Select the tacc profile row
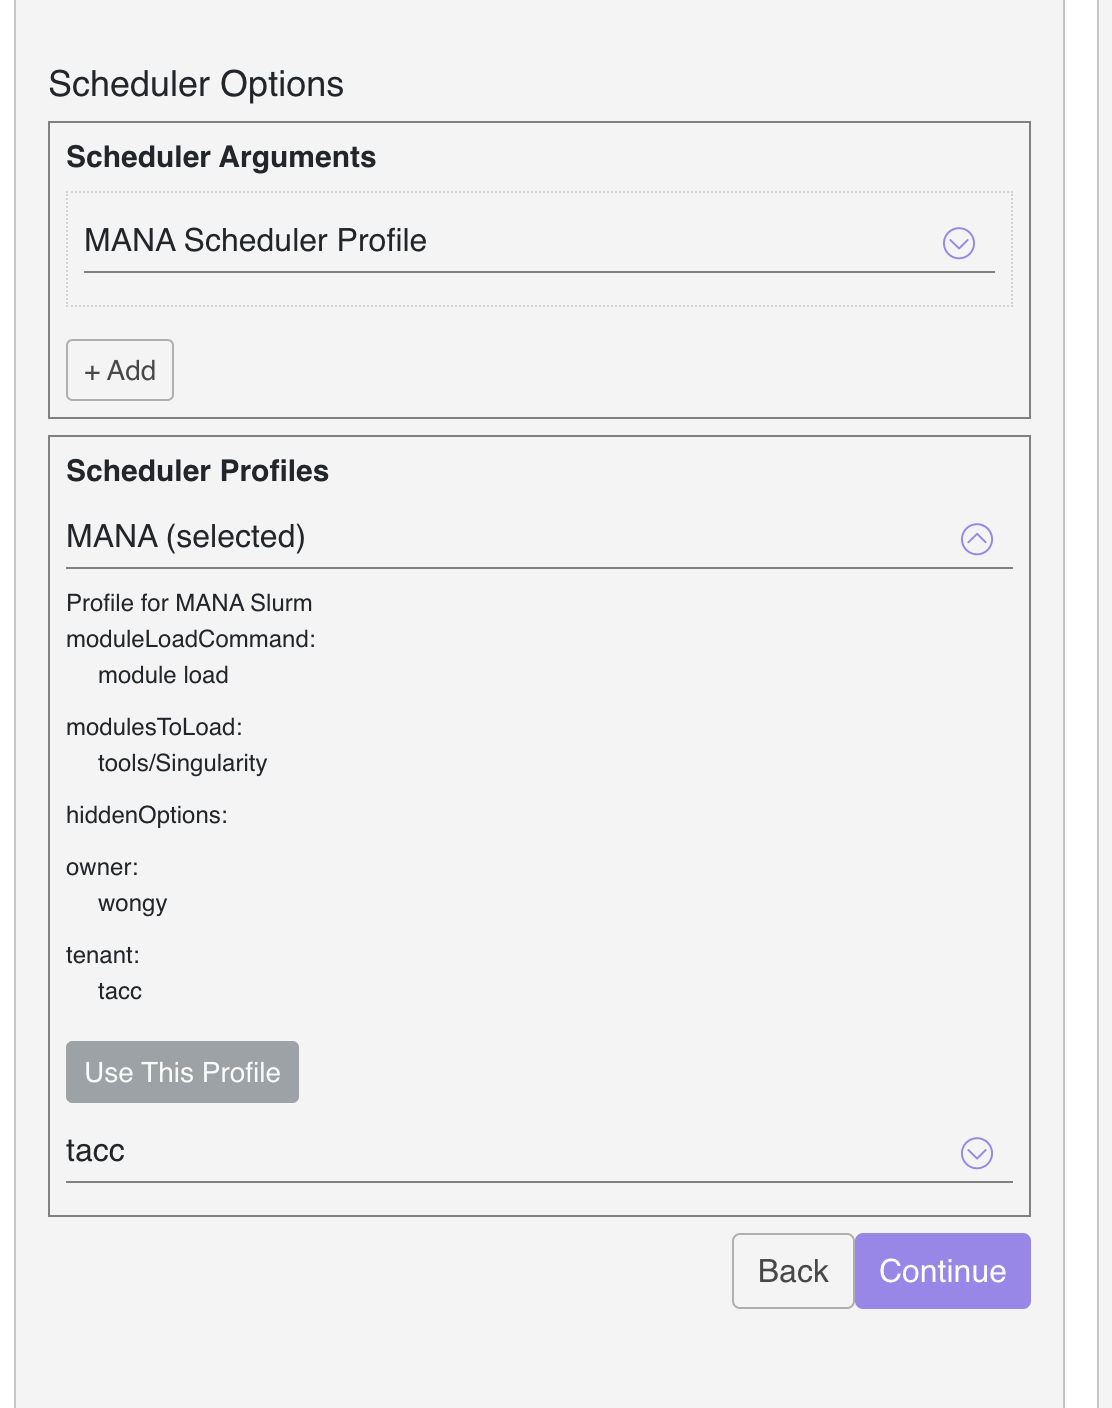The height and width of the screenshot is (1408, 1112). pyautogui.click(x=95, y=1151)
